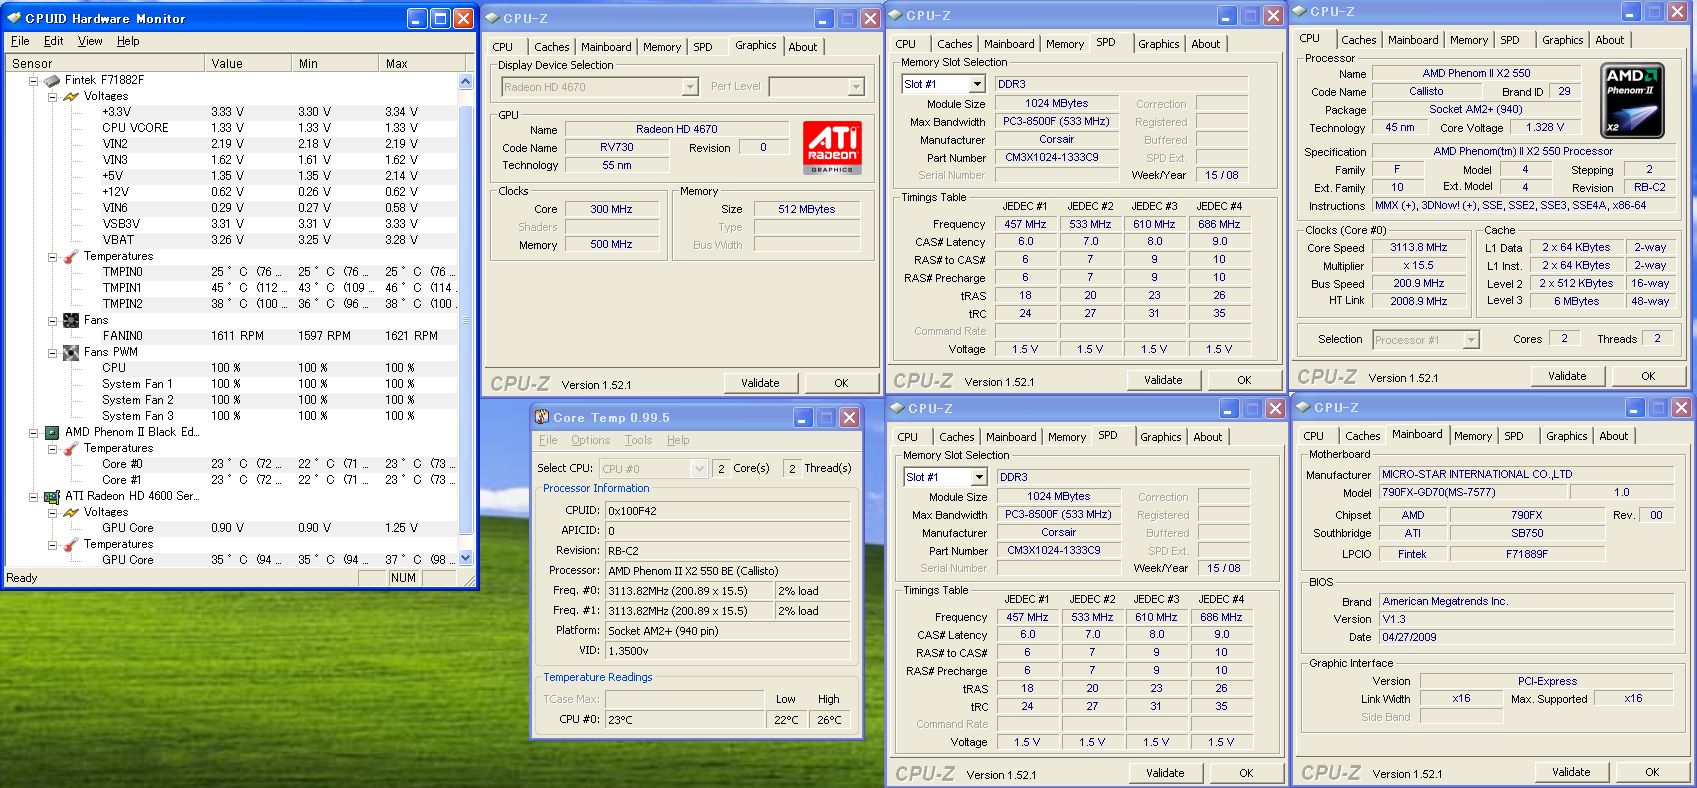
Task: Click the Voltages icon under ATI Radeon HD 4600
Action: tap(71, 512)
